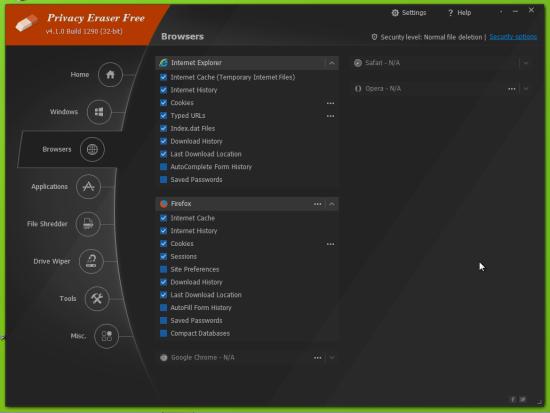Open the Security options link

(513, 37)
